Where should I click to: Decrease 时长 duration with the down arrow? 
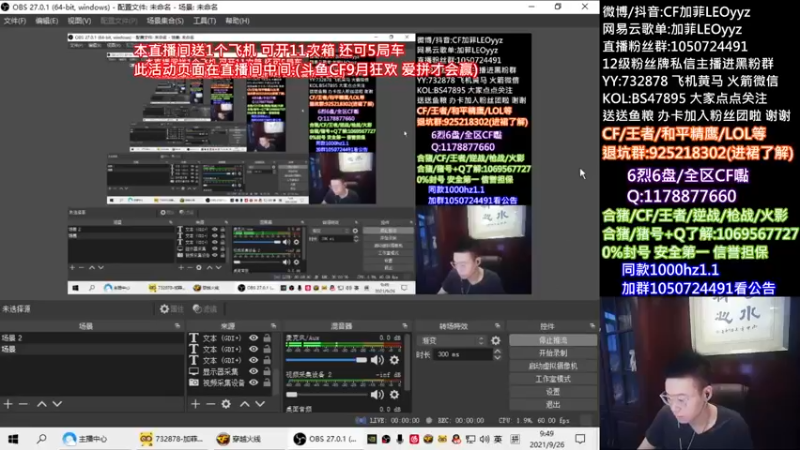[497, 358]
